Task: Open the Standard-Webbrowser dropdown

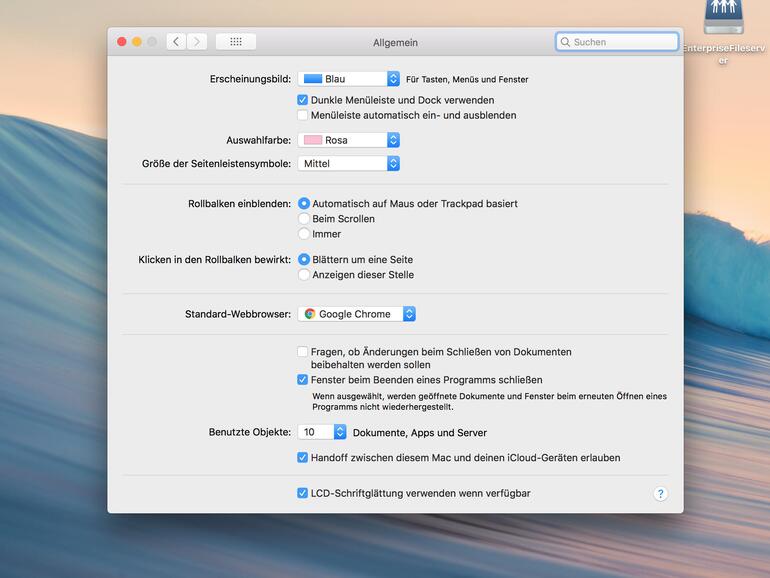Action: point(356,314)
